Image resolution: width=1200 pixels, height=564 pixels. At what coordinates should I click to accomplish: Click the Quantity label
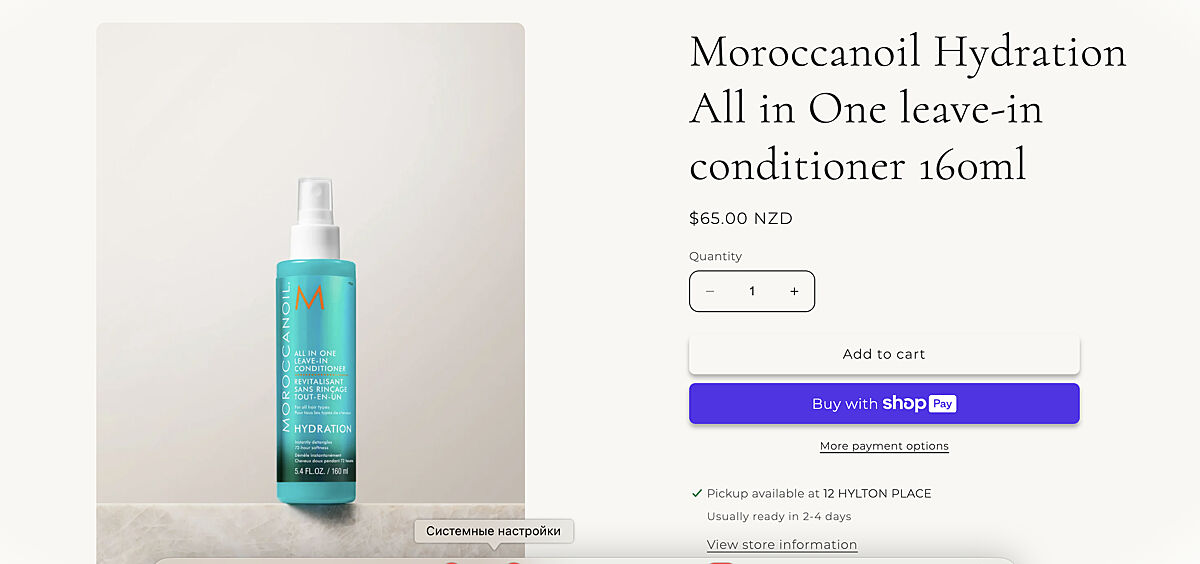coord(716,256)
